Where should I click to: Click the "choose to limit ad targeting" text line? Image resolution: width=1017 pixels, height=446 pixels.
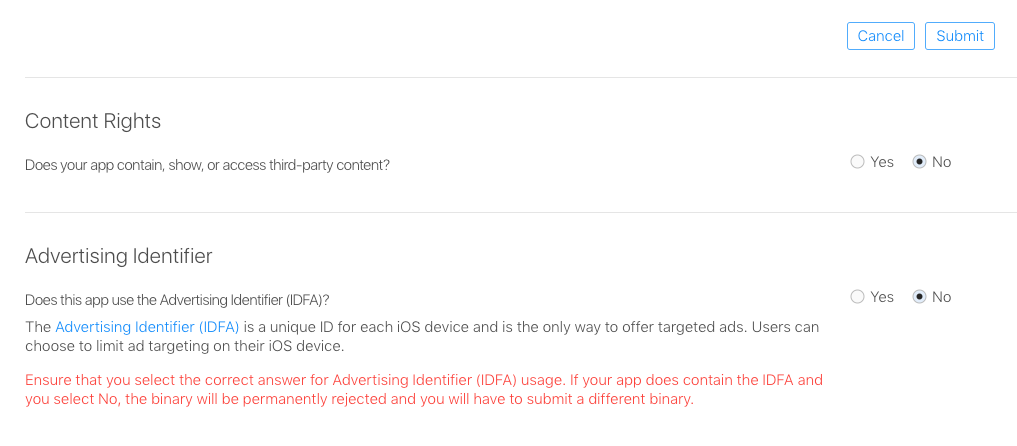click(184, 347)
